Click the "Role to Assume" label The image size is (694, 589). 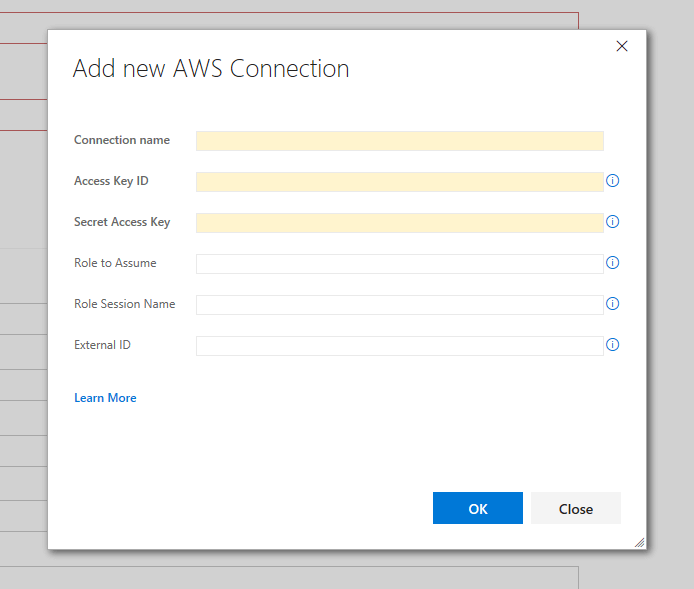(x=115, y=263)
